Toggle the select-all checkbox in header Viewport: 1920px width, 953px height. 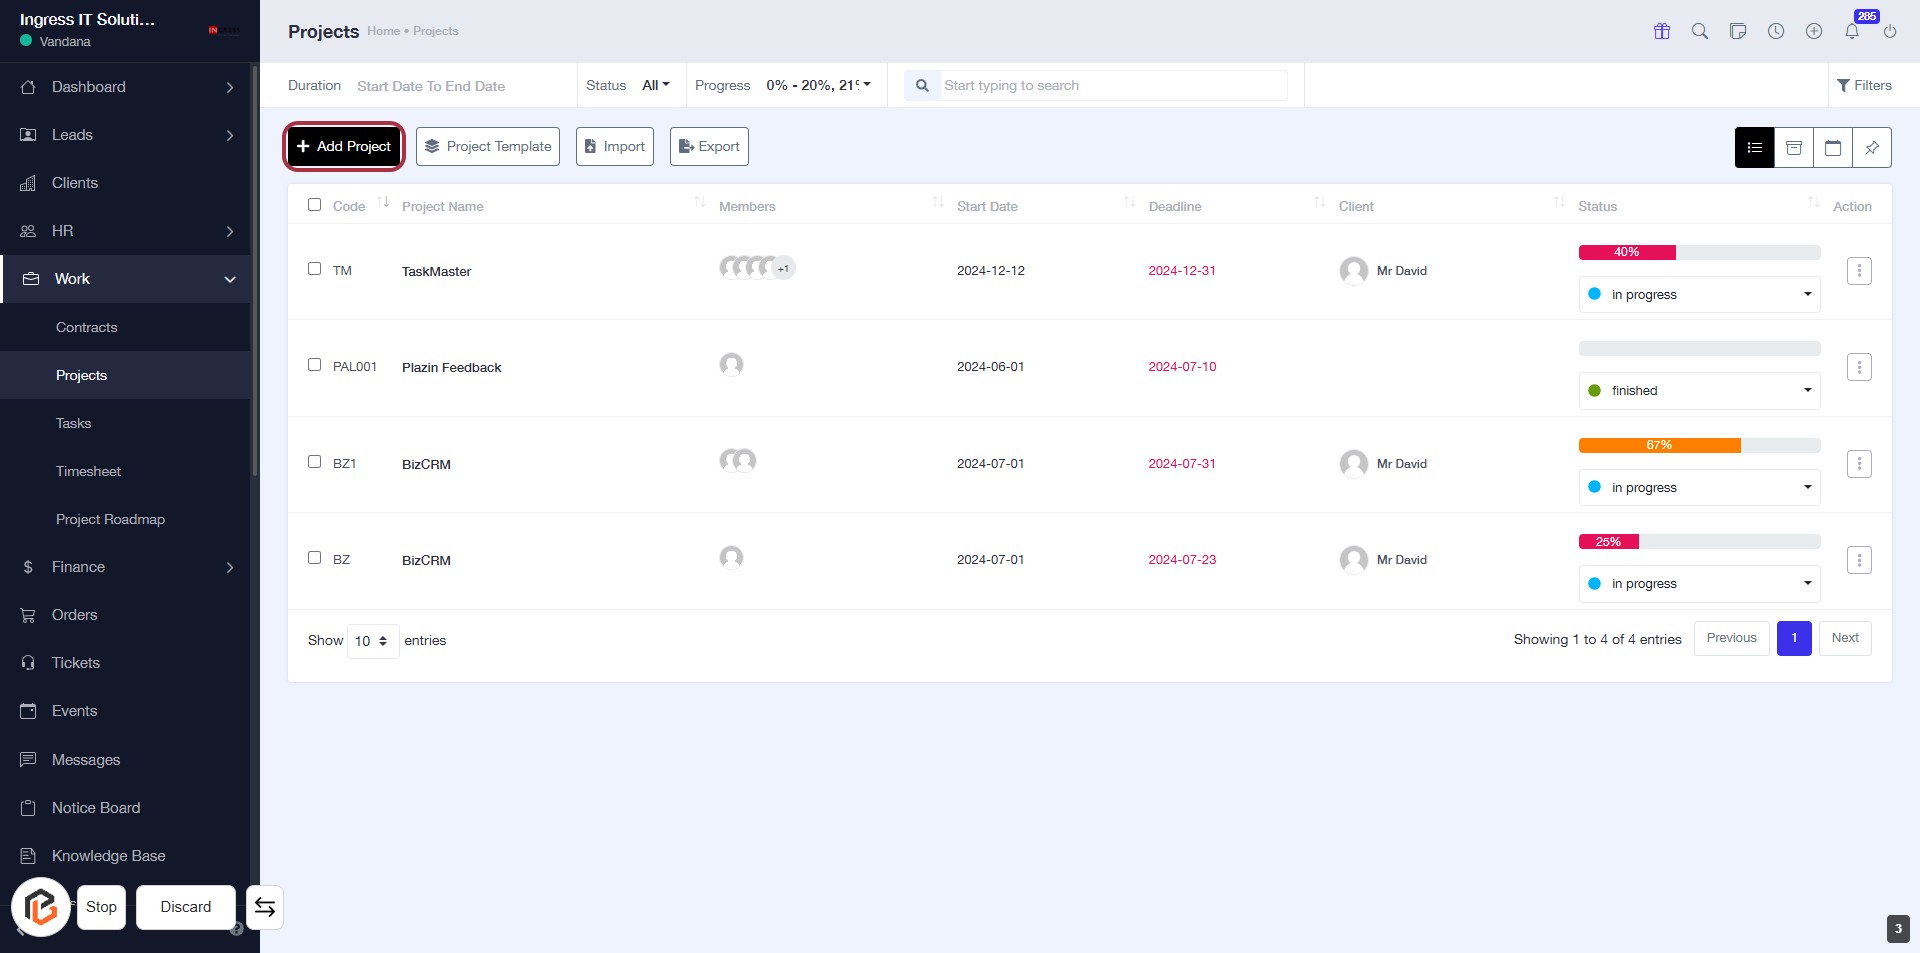tap(315, 205)
